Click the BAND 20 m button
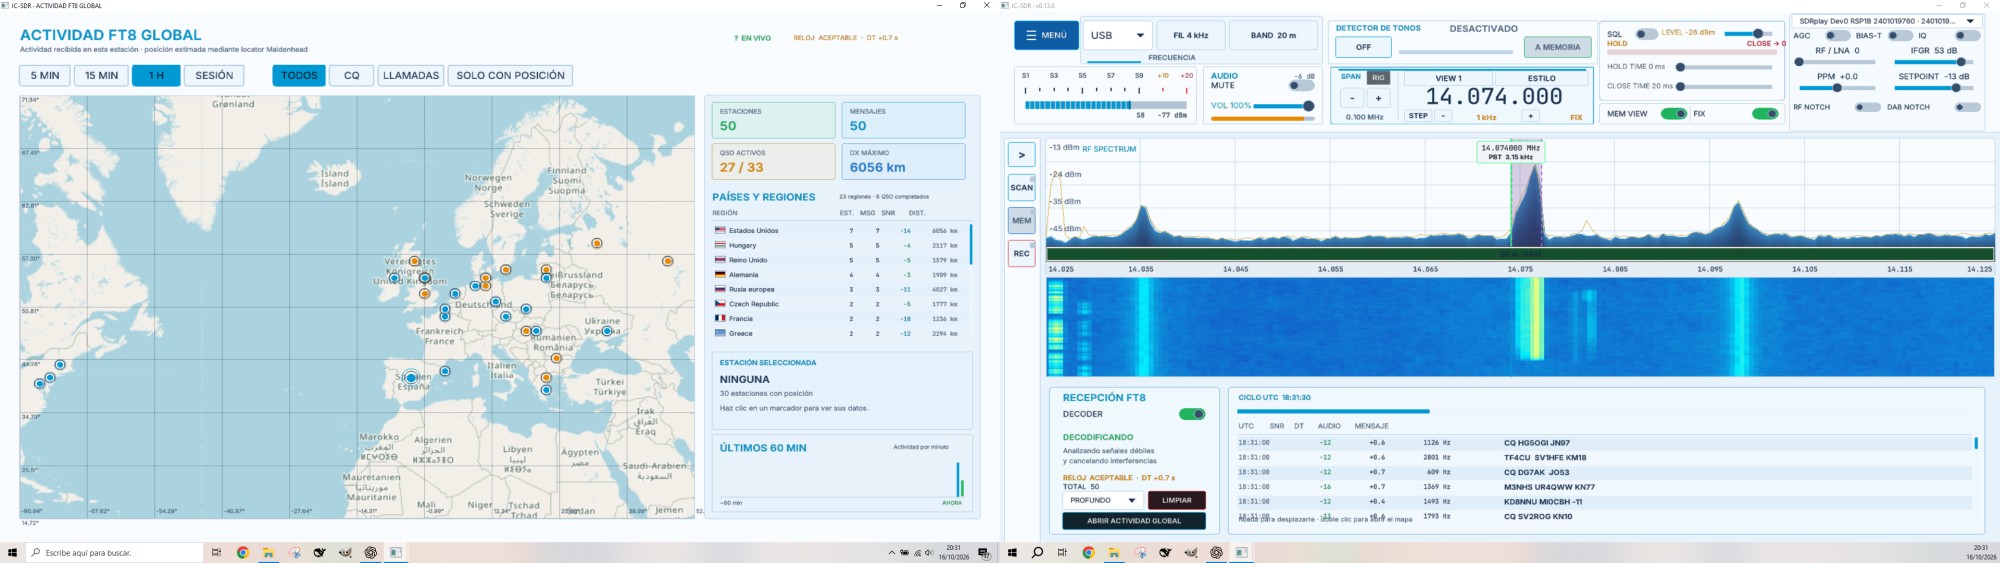The image size is (2000, 563). [1273, 35]
